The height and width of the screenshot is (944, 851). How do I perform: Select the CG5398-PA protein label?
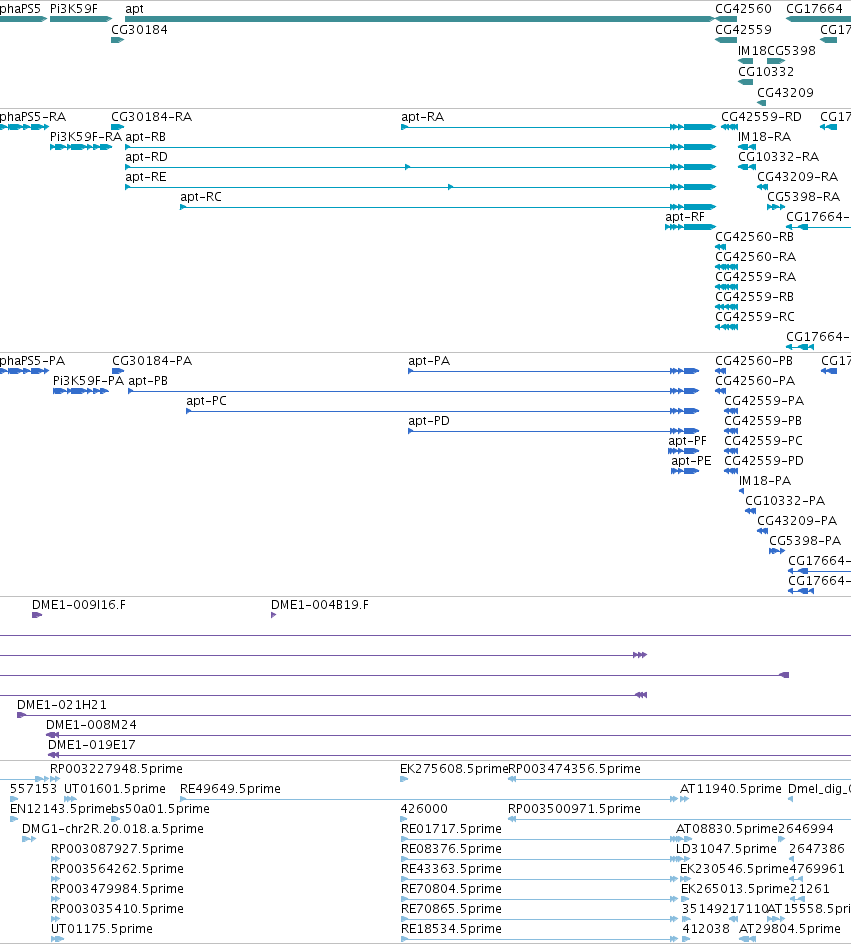pyautogui.click(x=805, y=541)
